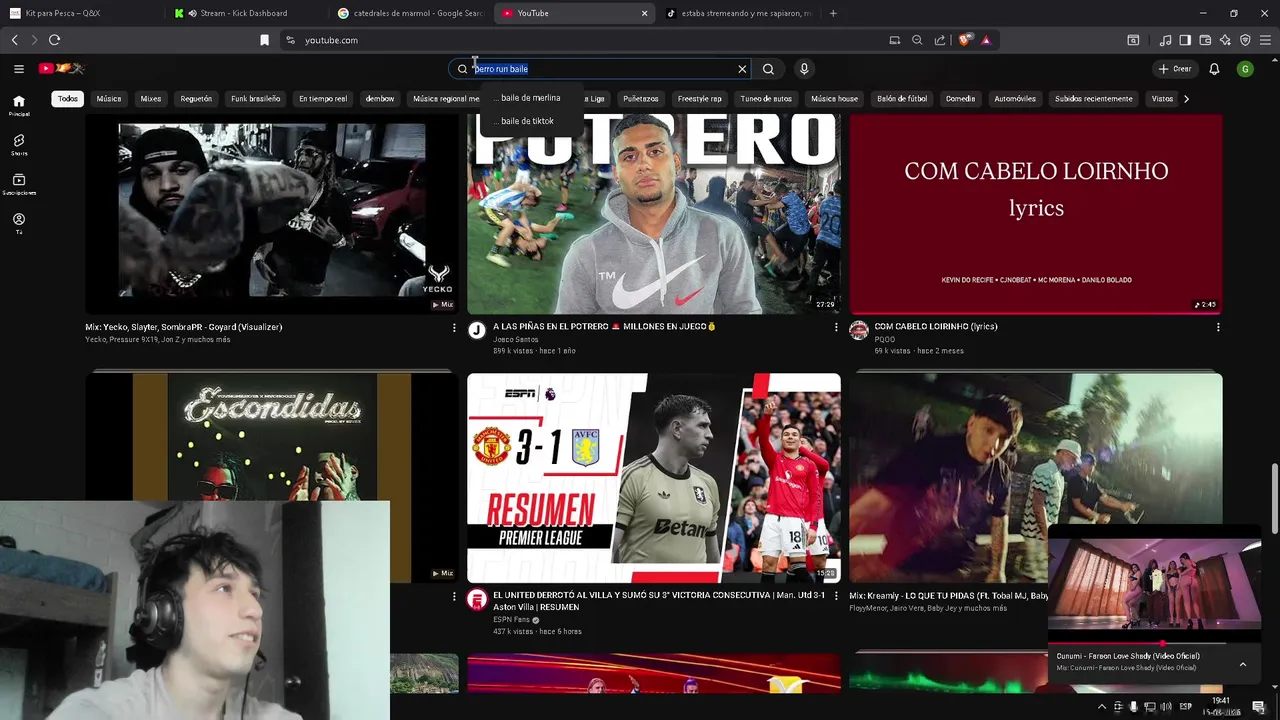Open options for the Escondidas mix card

pos(454,597)
